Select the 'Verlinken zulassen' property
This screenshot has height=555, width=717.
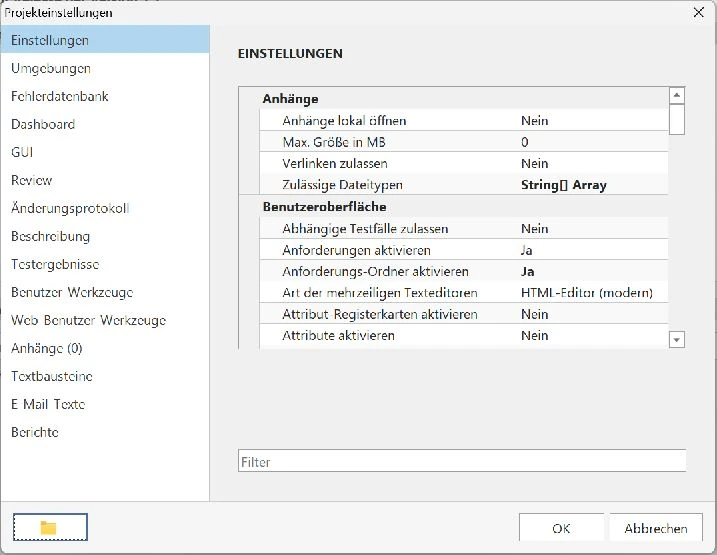pos(464,163)
